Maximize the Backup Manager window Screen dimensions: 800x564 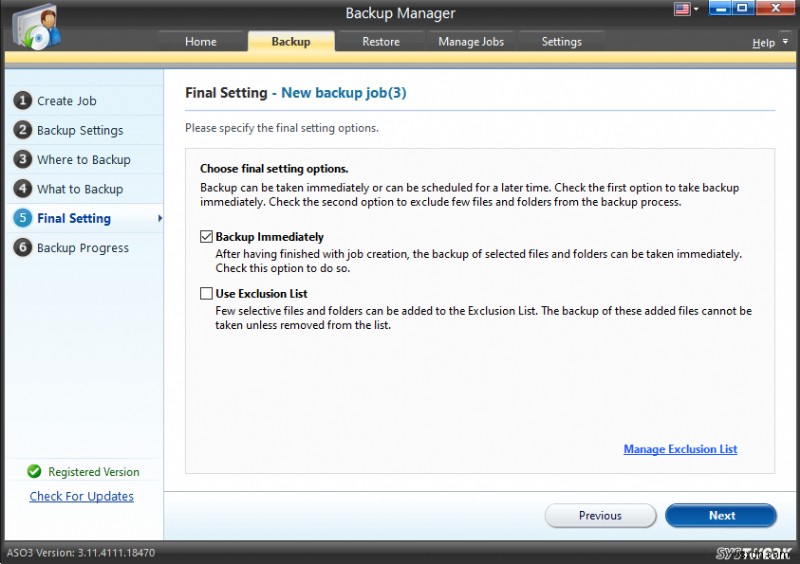pyautogui.click(x=743, y=8)
